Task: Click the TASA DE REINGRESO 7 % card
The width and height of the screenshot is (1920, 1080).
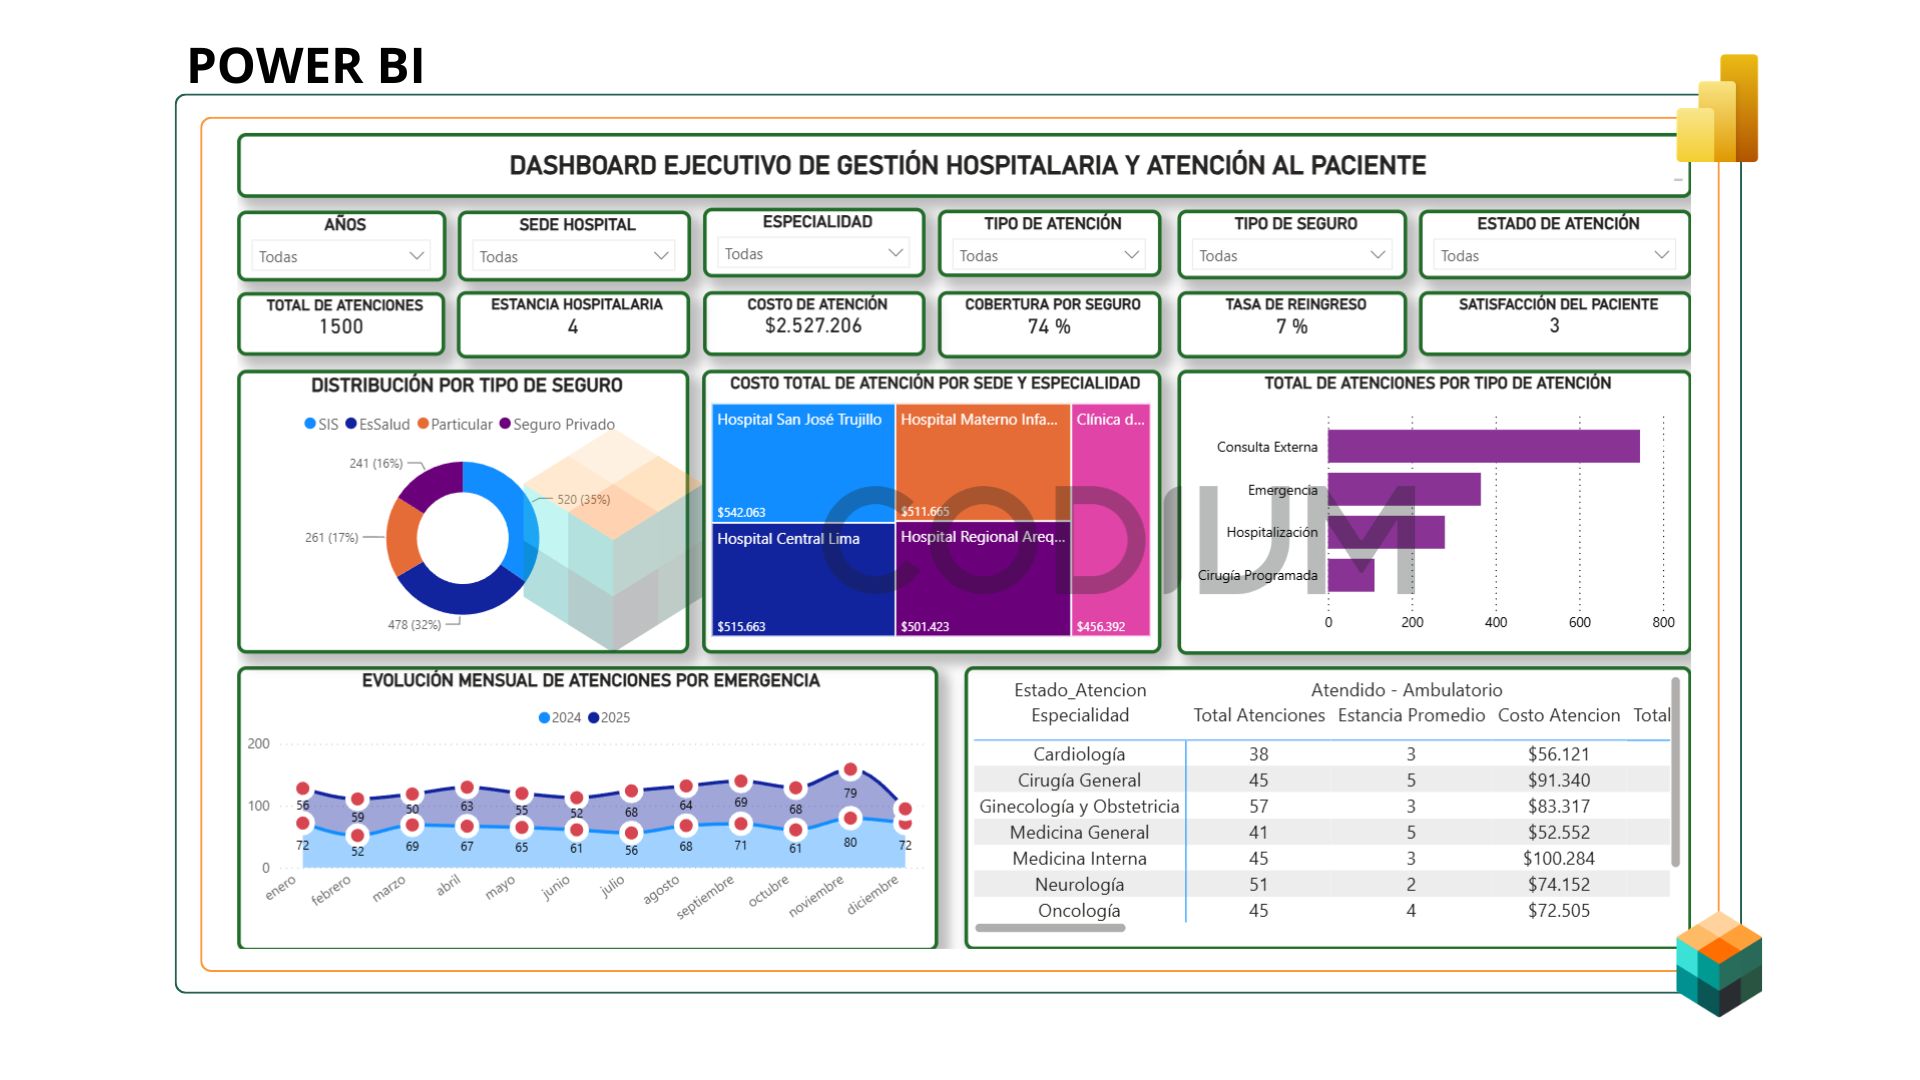Action: [x=1292, y=323]
